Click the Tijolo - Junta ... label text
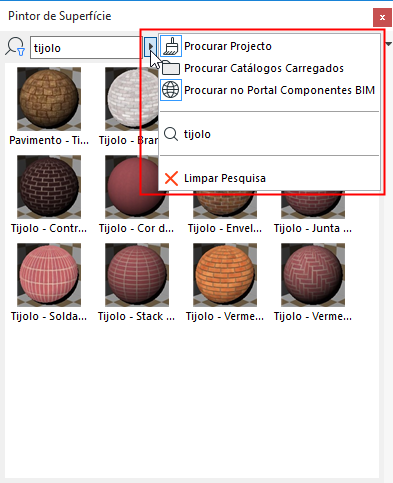The height and width of the screenshot is (483, 393). (313, 228)
